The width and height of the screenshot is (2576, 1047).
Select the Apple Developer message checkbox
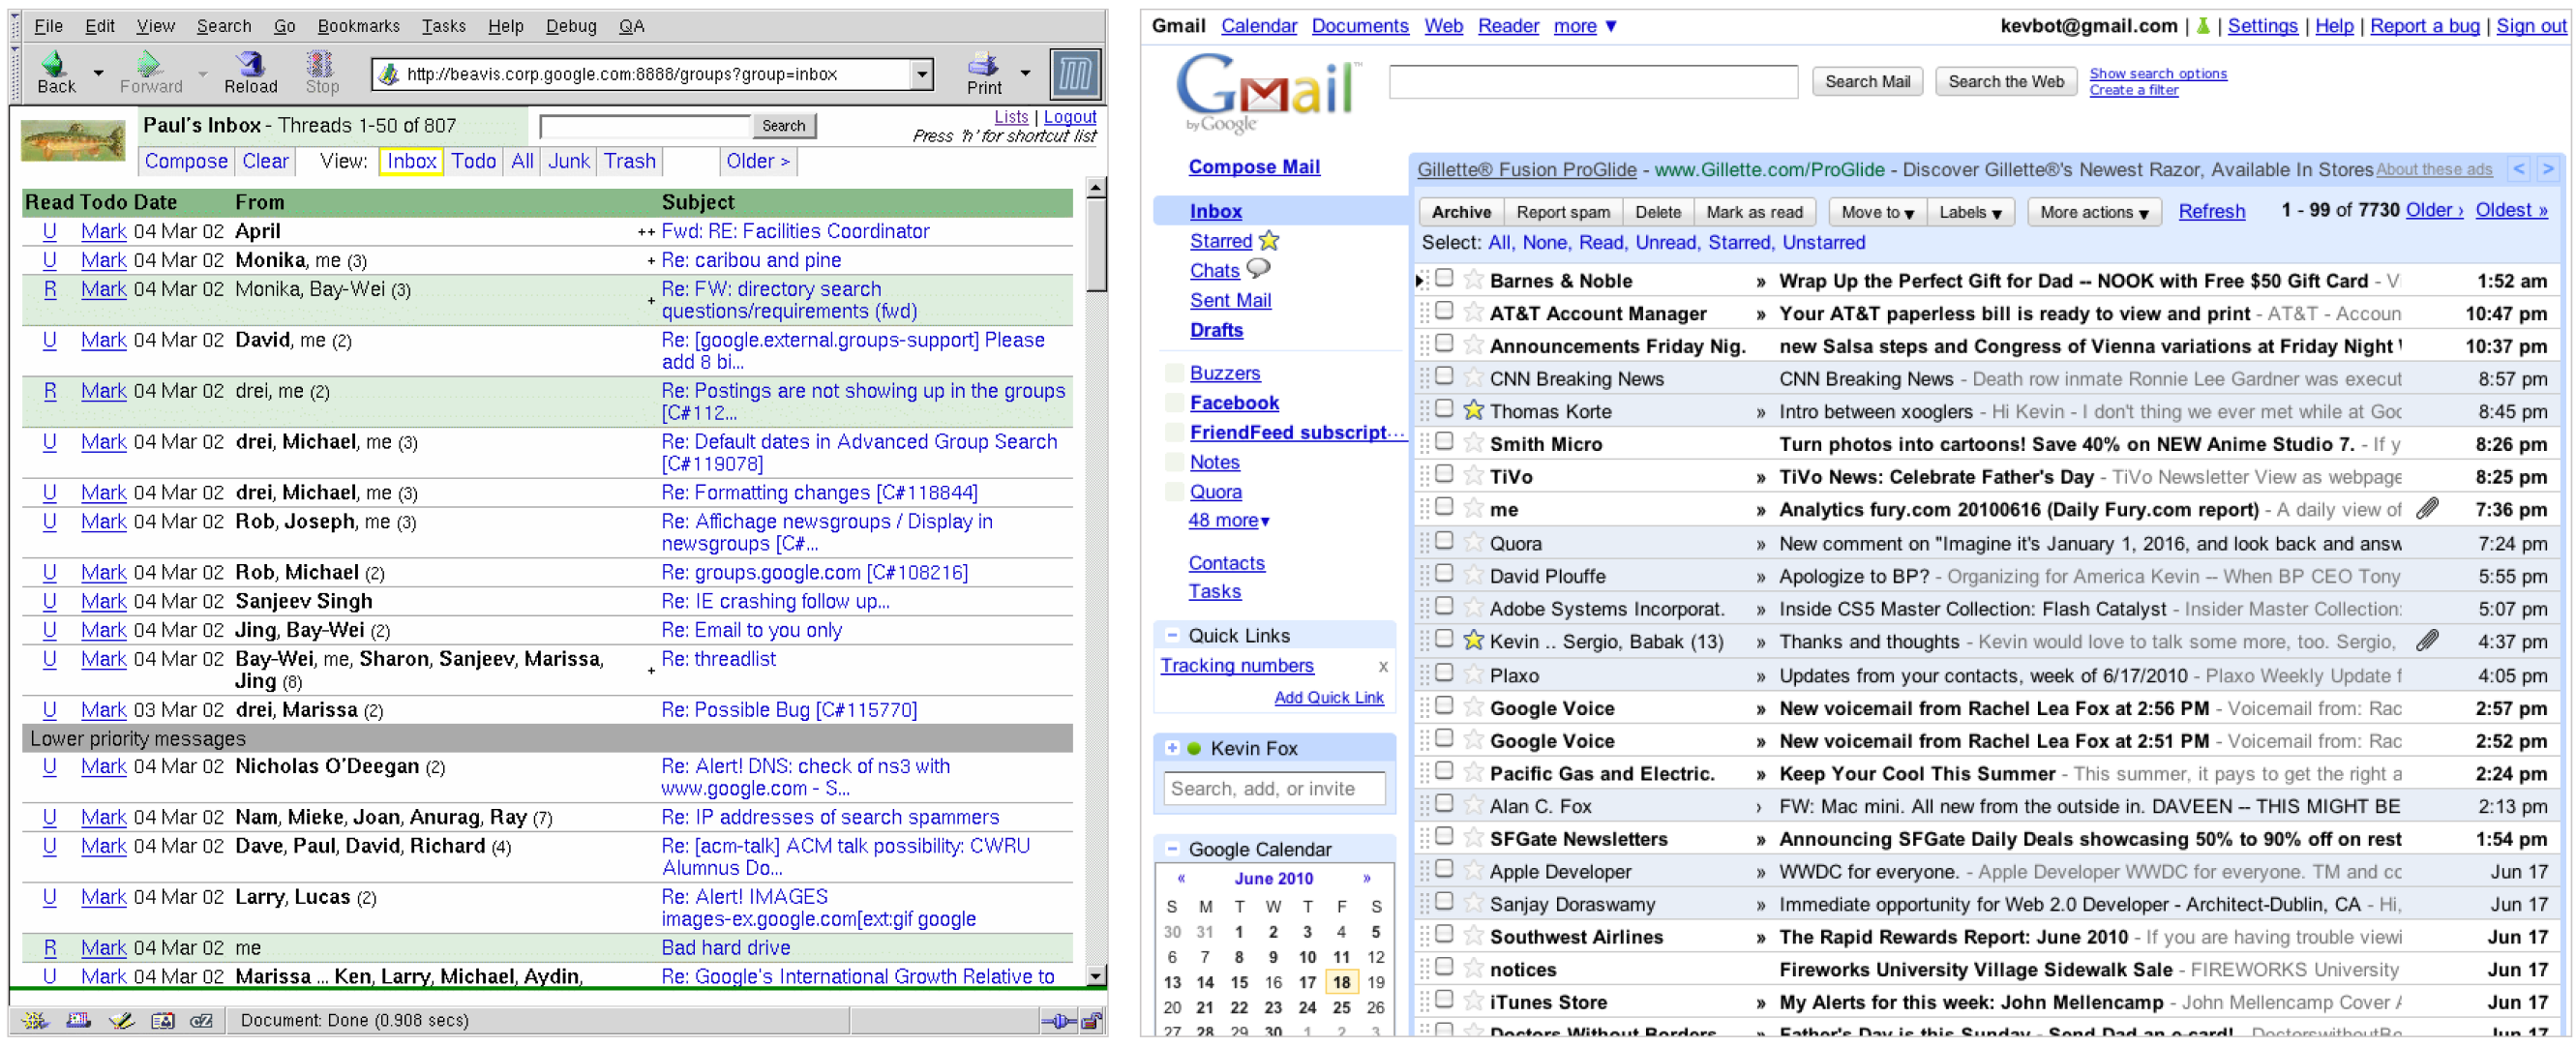pyautogui.click(x=1444, y=868)
